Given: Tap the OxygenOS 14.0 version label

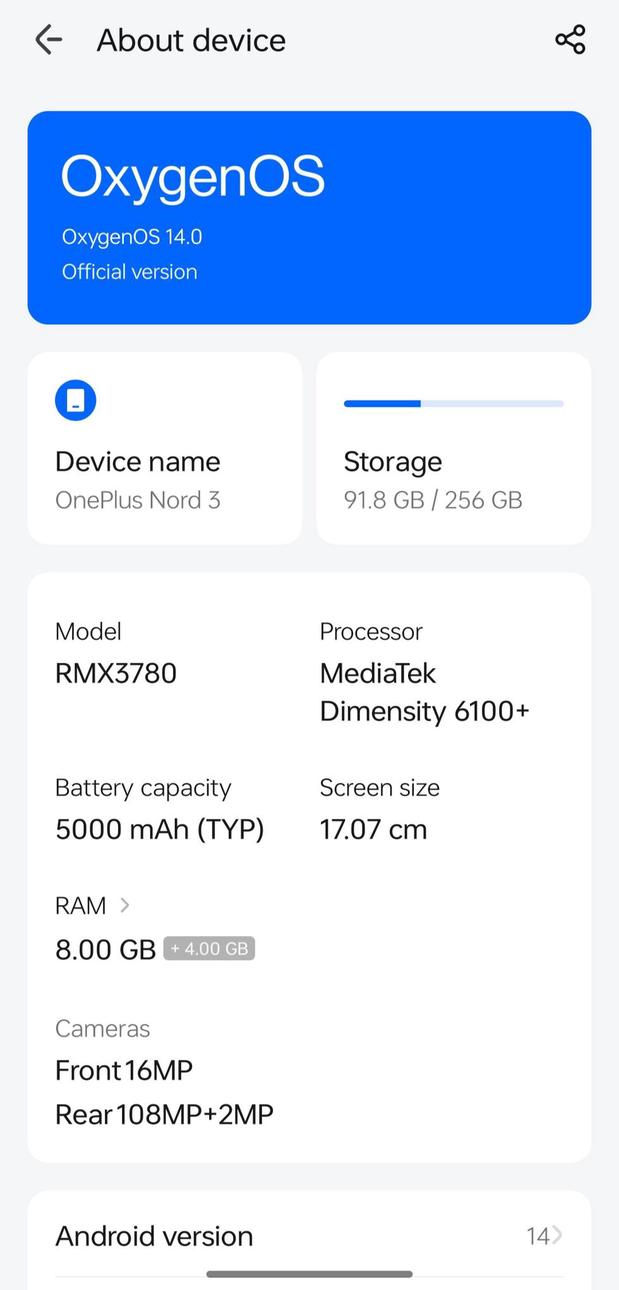Looking at the screenshot, I should 130,237.
